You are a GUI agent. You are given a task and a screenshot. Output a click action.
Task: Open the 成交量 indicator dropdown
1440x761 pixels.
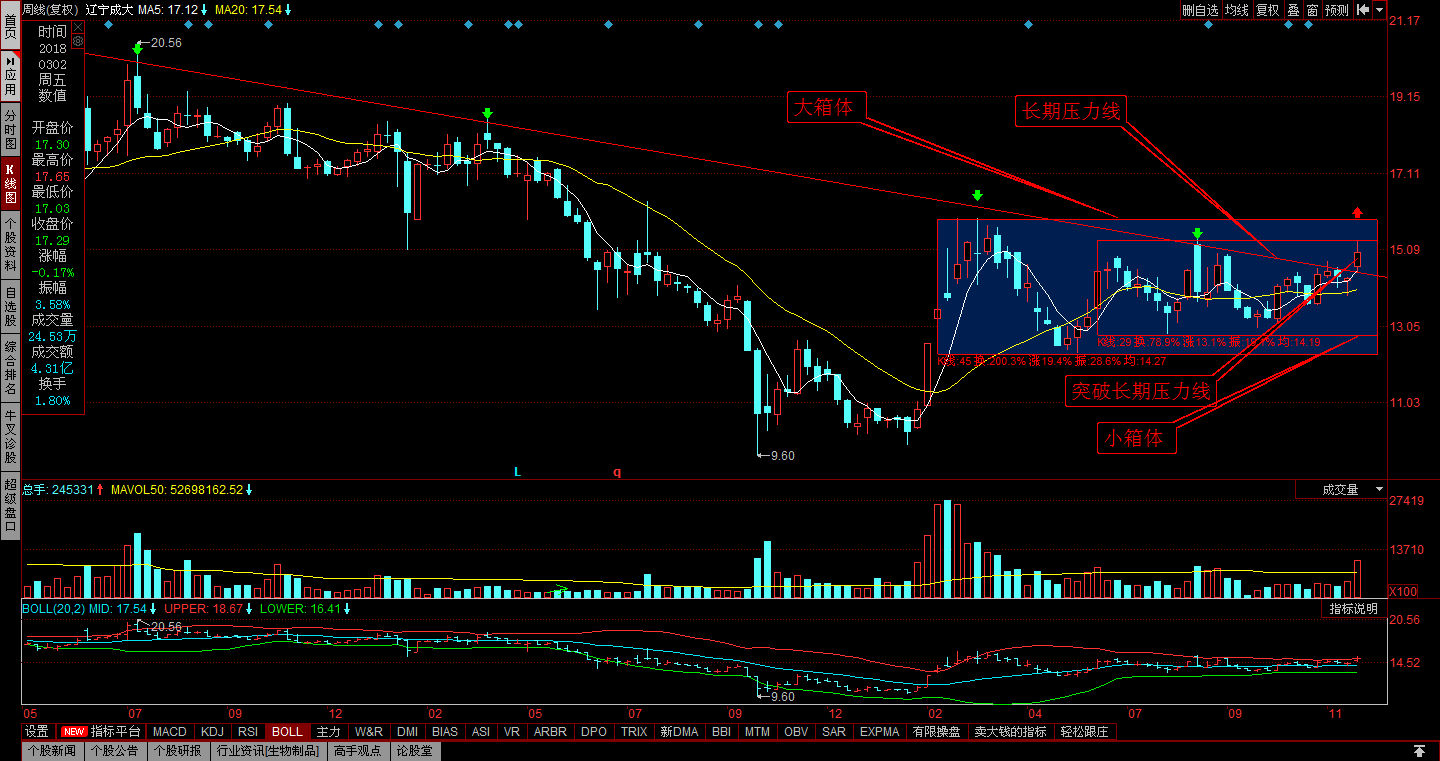coord(1341,490)
